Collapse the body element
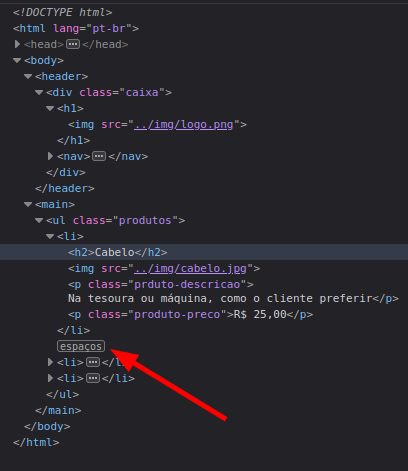Viewport: 408px width, 471px height. coord(17,60)
